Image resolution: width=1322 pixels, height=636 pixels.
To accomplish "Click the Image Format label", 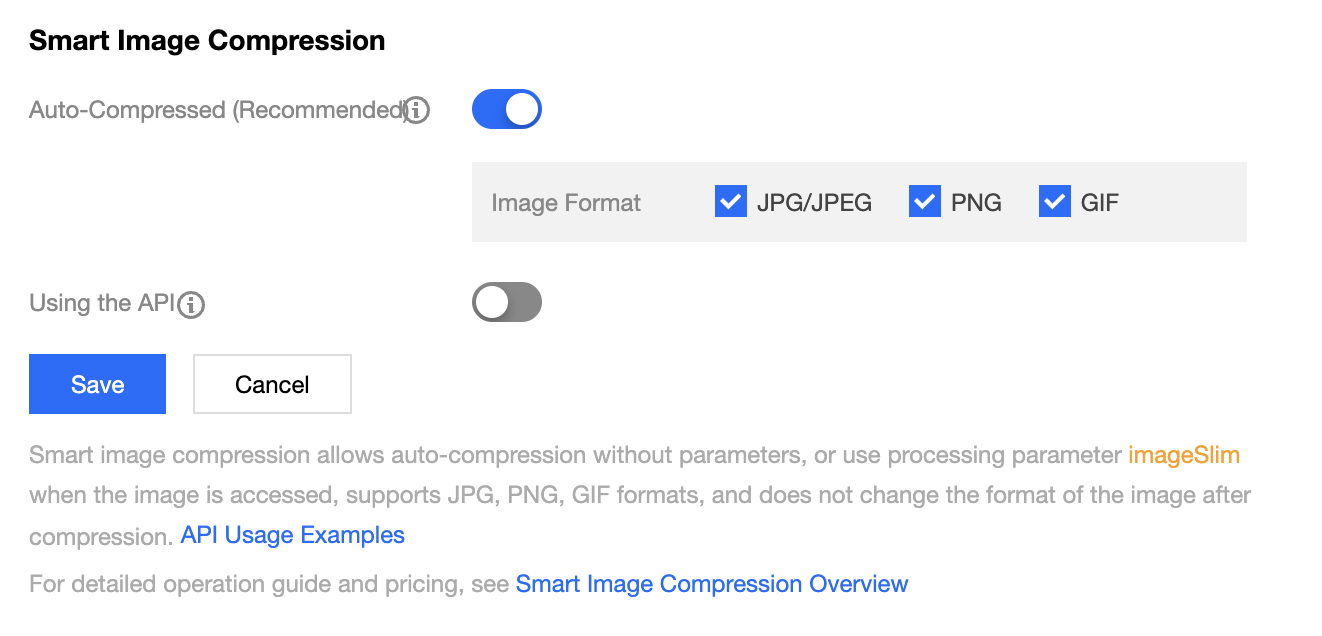I will click(566, 203).
